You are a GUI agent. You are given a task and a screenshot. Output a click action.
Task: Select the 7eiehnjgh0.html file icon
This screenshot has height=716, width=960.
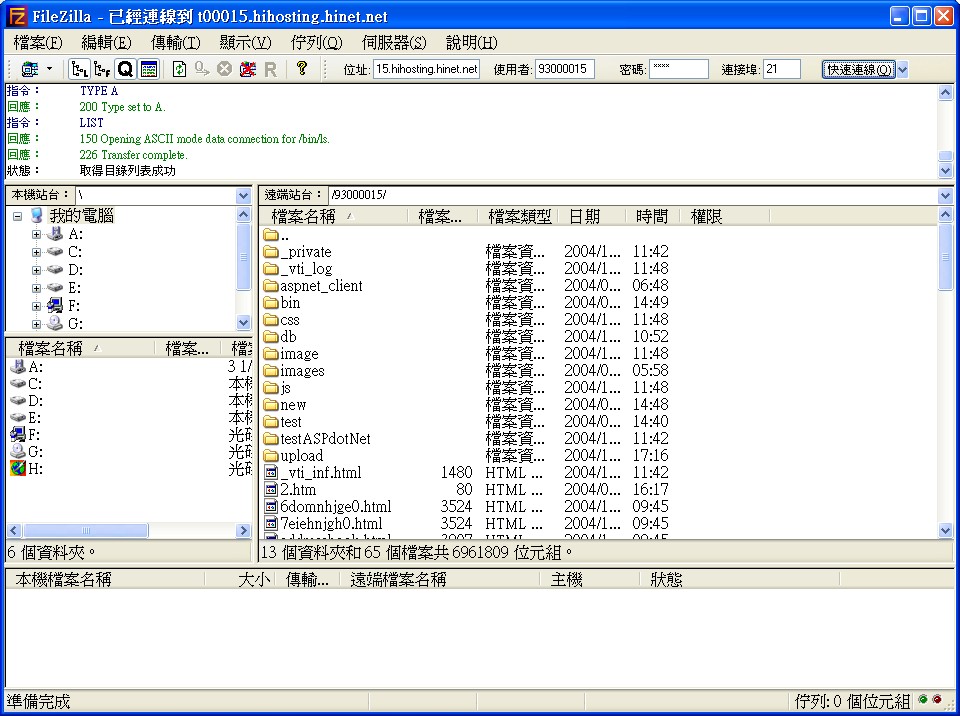tap(271, 524)
